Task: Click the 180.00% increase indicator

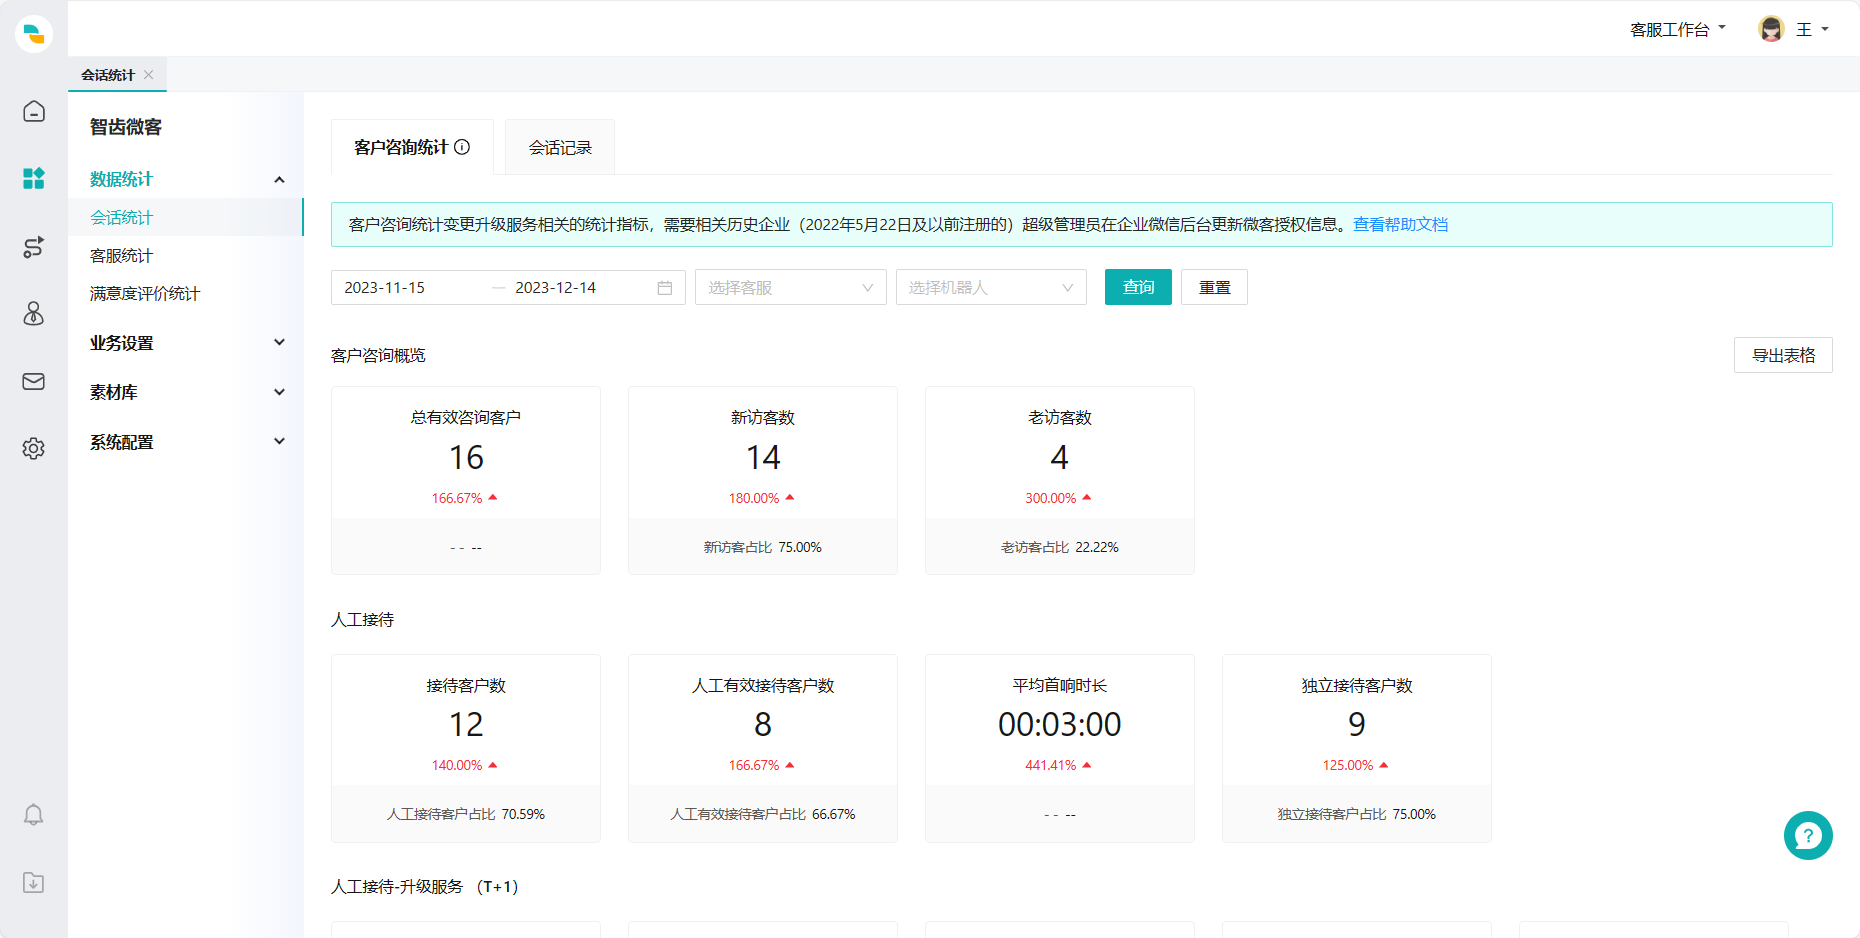Action: point(762,498)
